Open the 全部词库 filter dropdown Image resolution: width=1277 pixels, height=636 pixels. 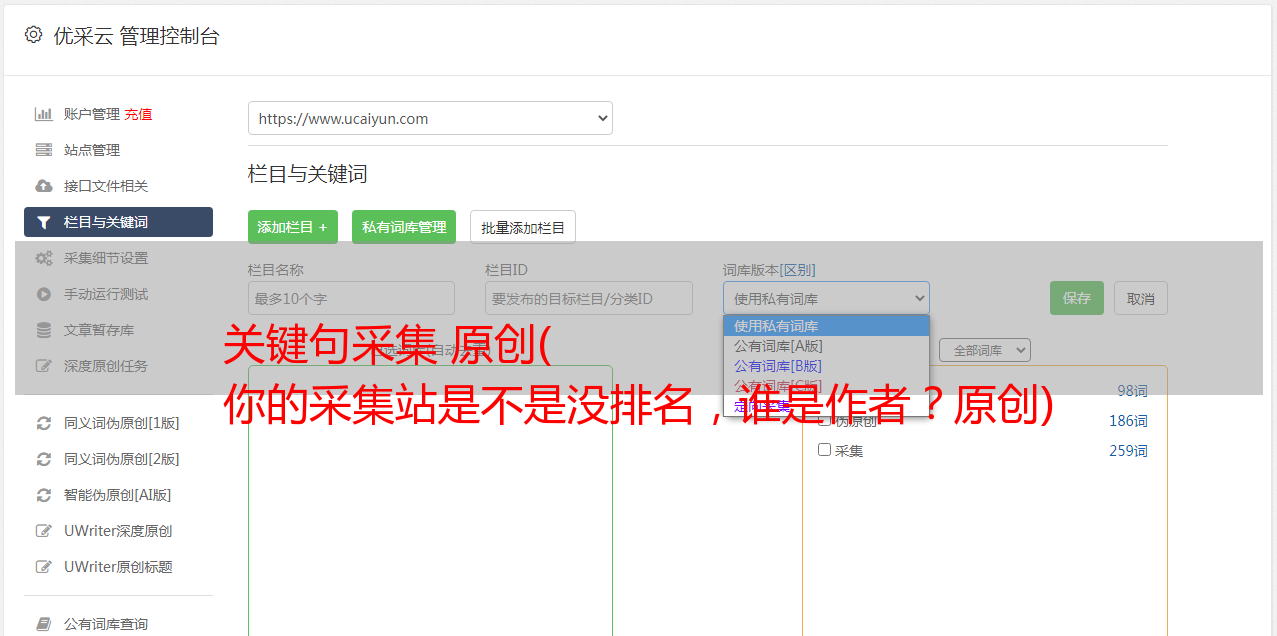985,350
